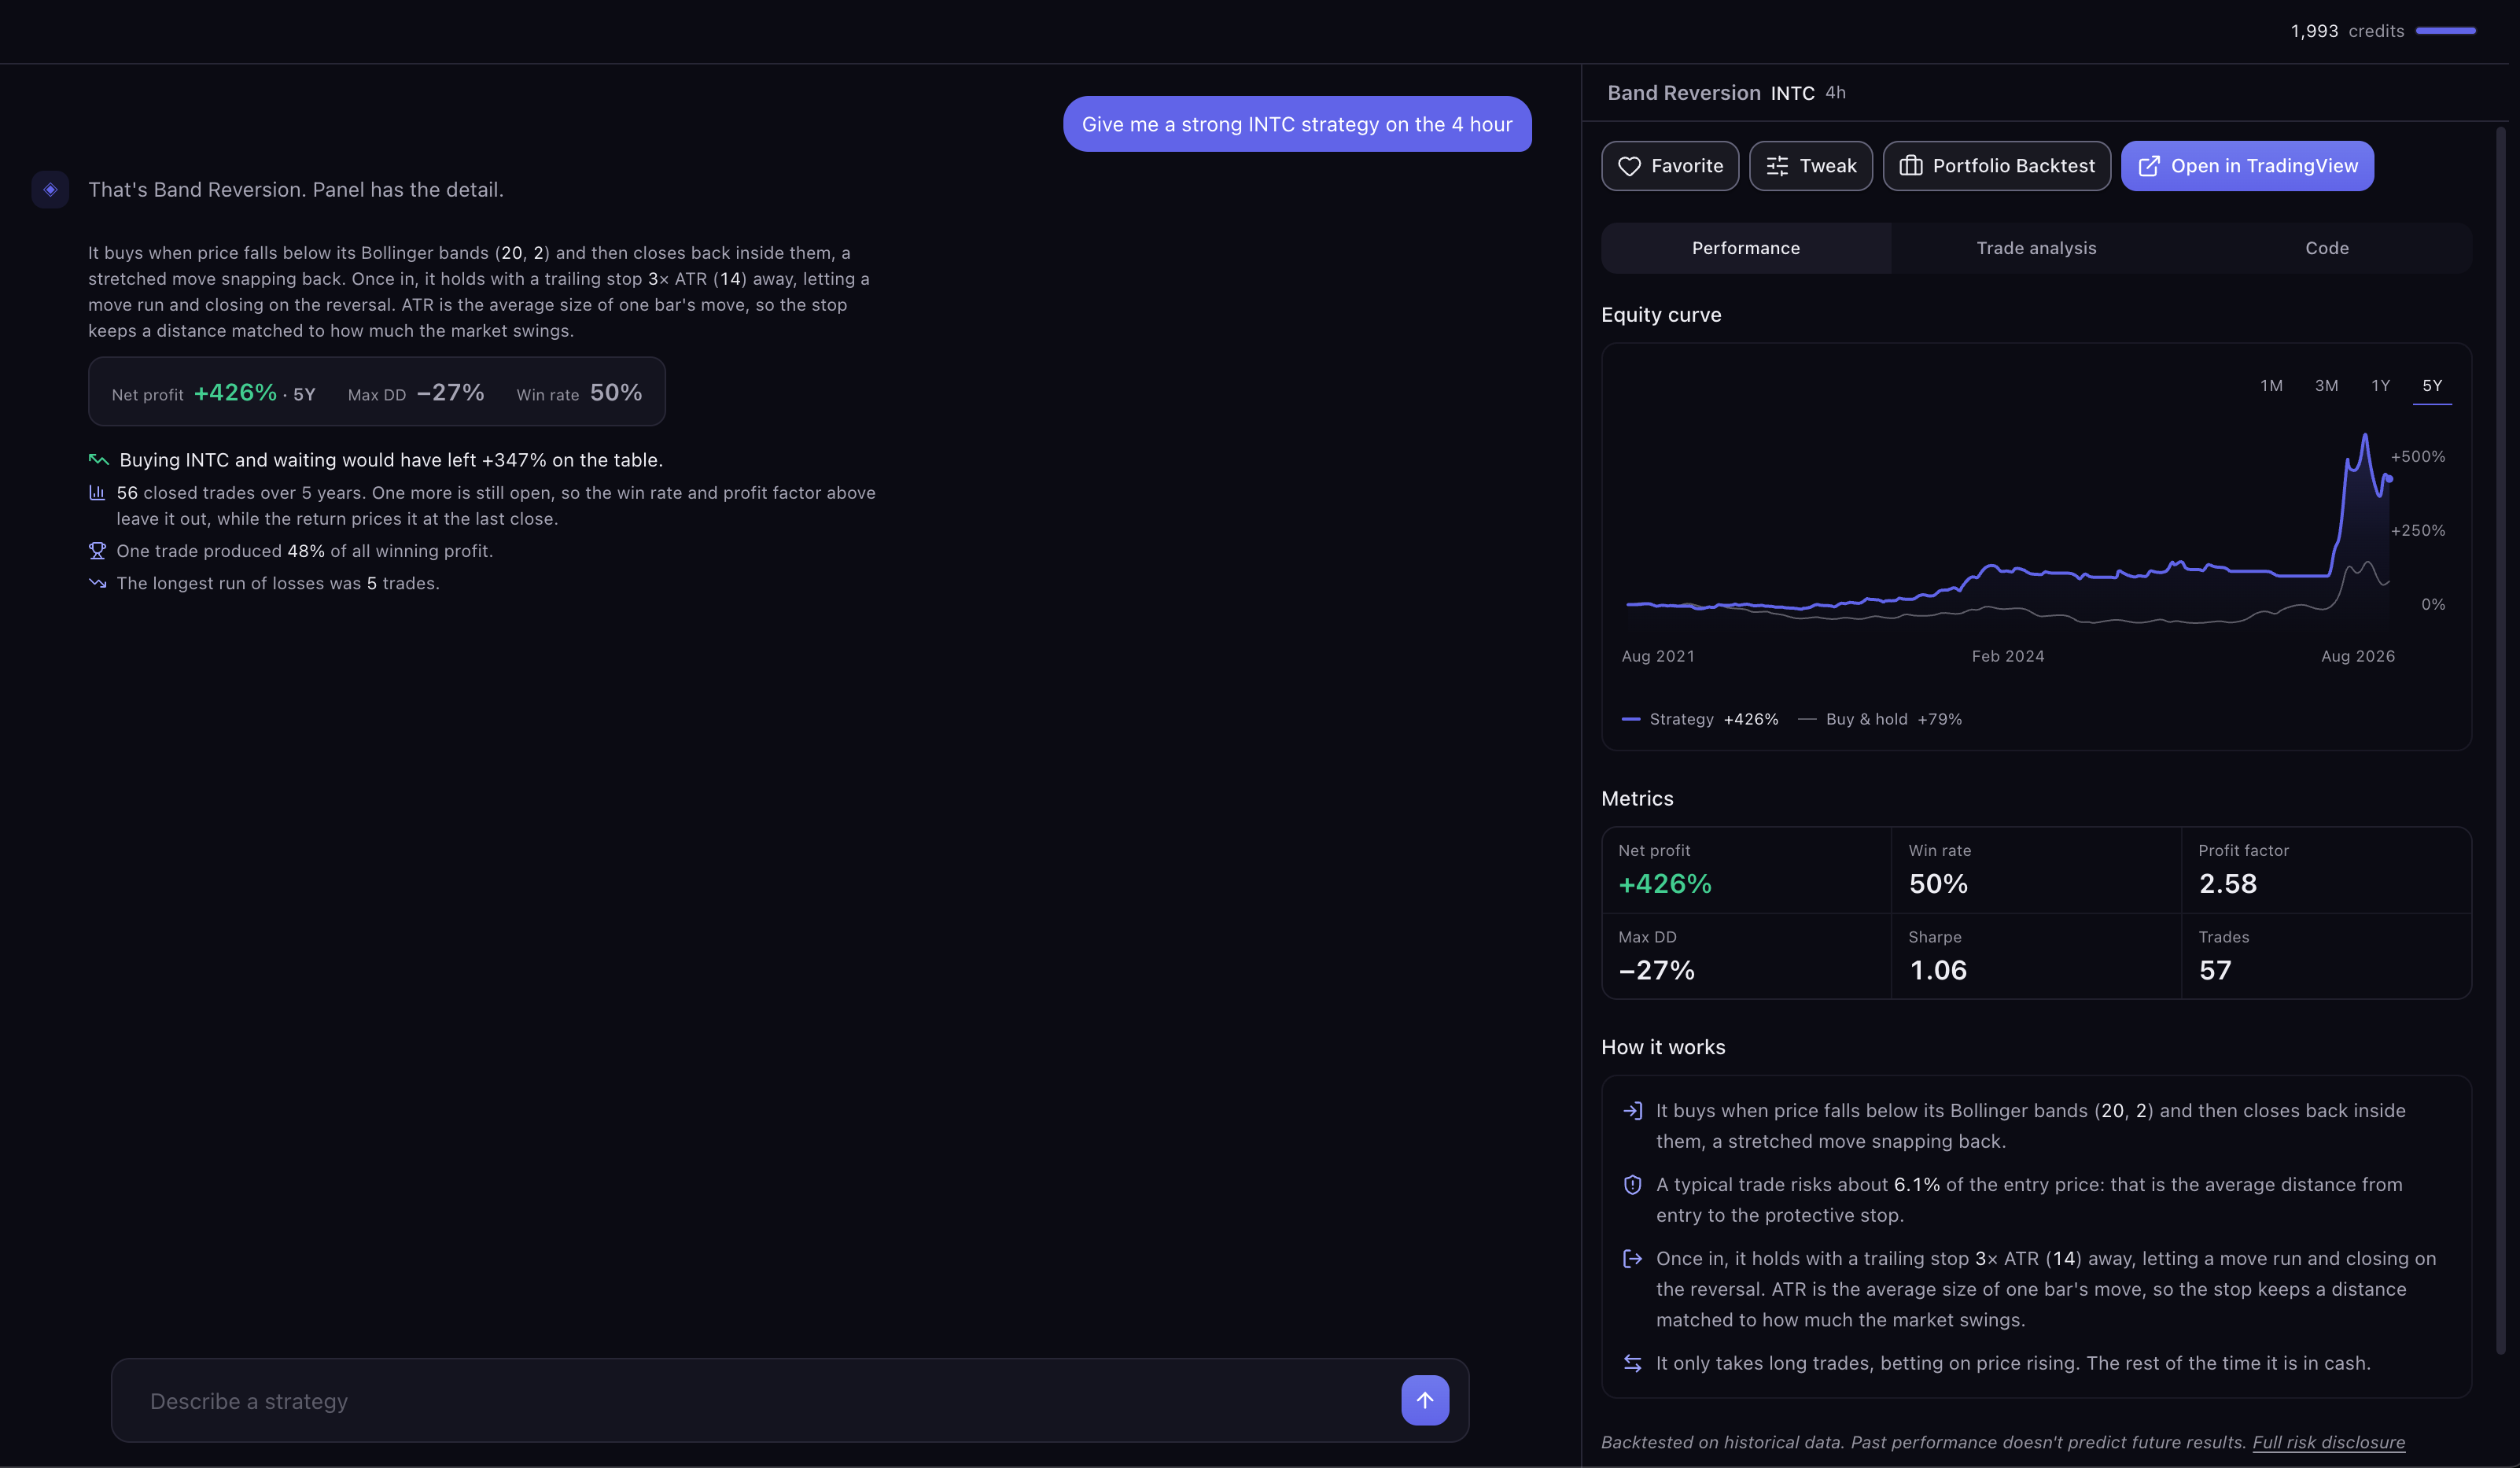Select the 3M chart range
Viewport: 2520px width, 1468px height.
2326,386
